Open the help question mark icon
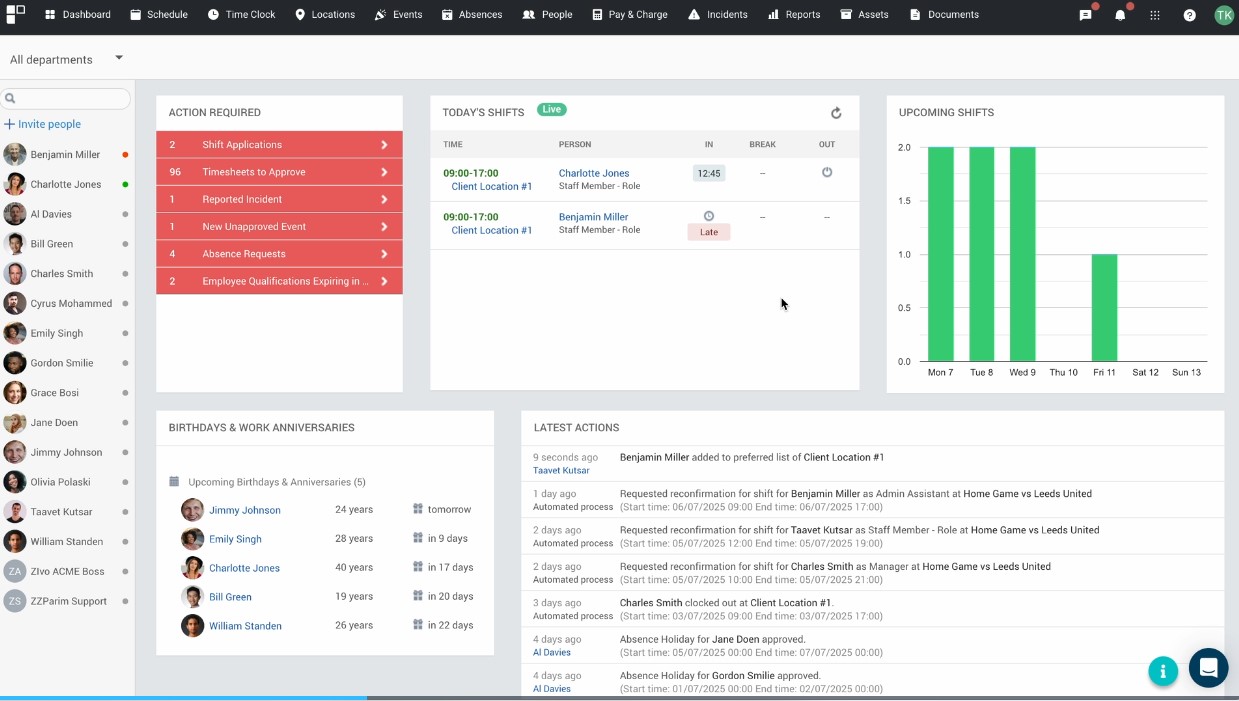 [1189, 15]
